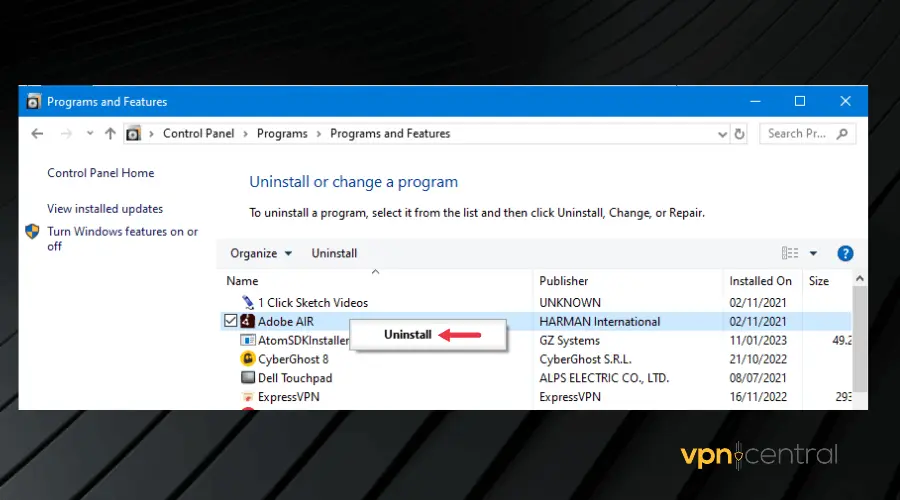Image resolution: width=900 pixels, height=500 pixels.
Task: Open View installed updates link
Action: click(105, 209)
